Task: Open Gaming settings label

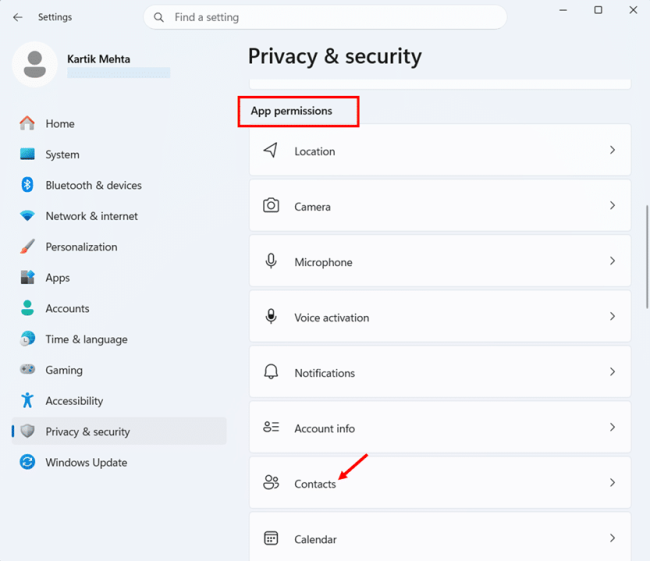Action: click(64, 370)
